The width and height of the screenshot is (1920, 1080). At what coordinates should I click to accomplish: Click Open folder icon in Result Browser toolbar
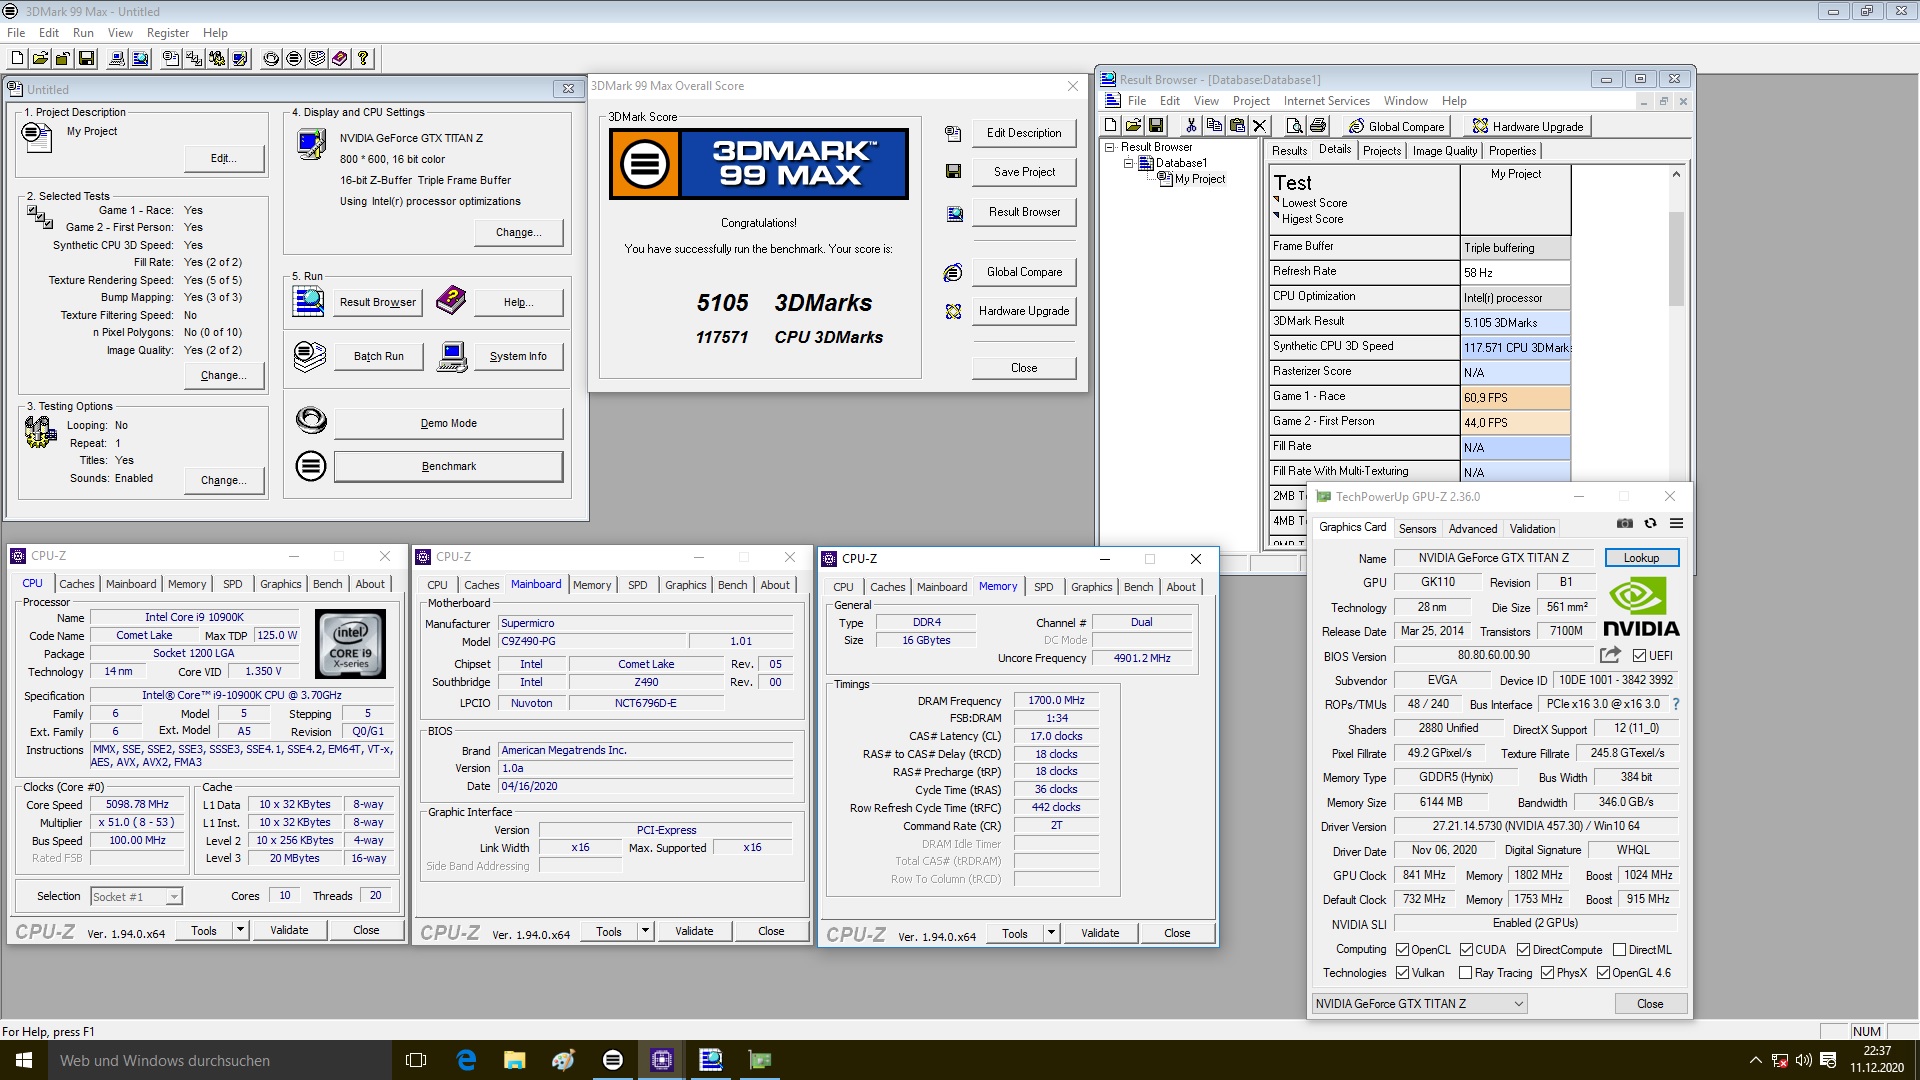click(1133, 126)
